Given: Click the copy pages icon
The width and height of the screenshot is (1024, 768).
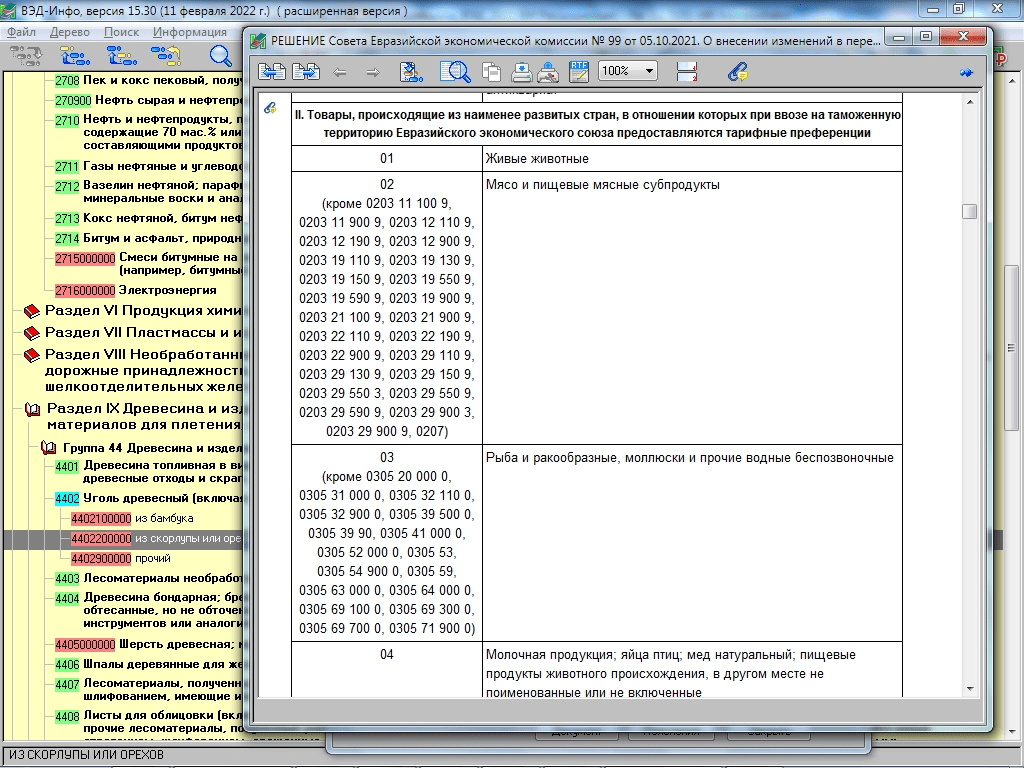Looking at the screenshot, I should coord(491,72).
